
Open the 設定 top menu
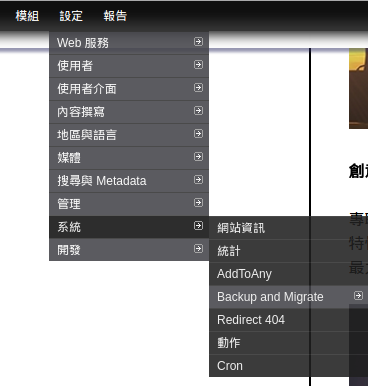[x=71, y=16]
